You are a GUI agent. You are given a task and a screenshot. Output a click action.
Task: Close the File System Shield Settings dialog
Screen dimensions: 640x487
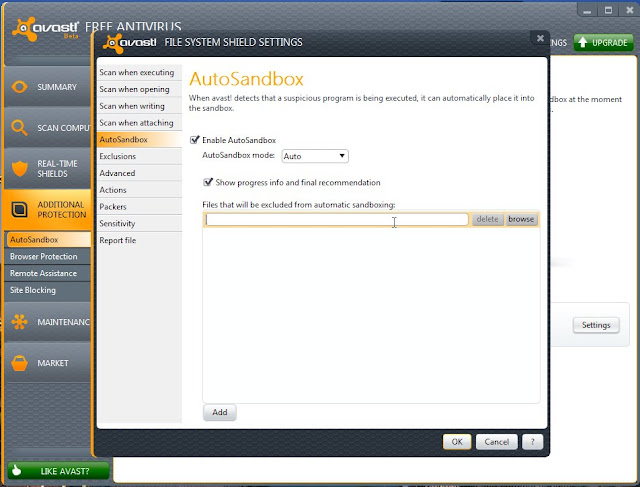540,38
